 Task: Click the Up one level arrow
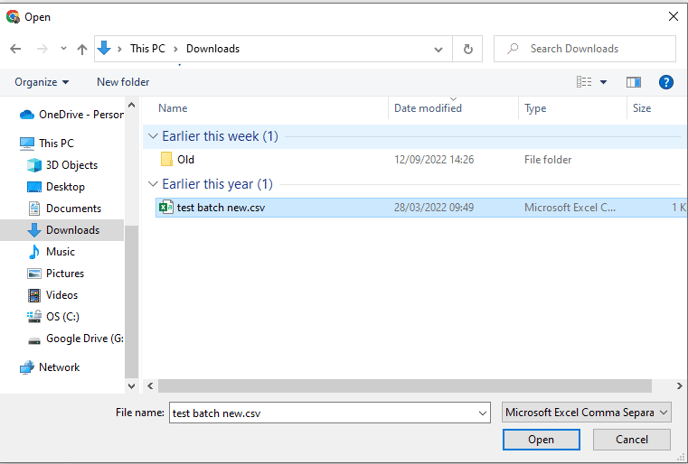tap(82, 49)
